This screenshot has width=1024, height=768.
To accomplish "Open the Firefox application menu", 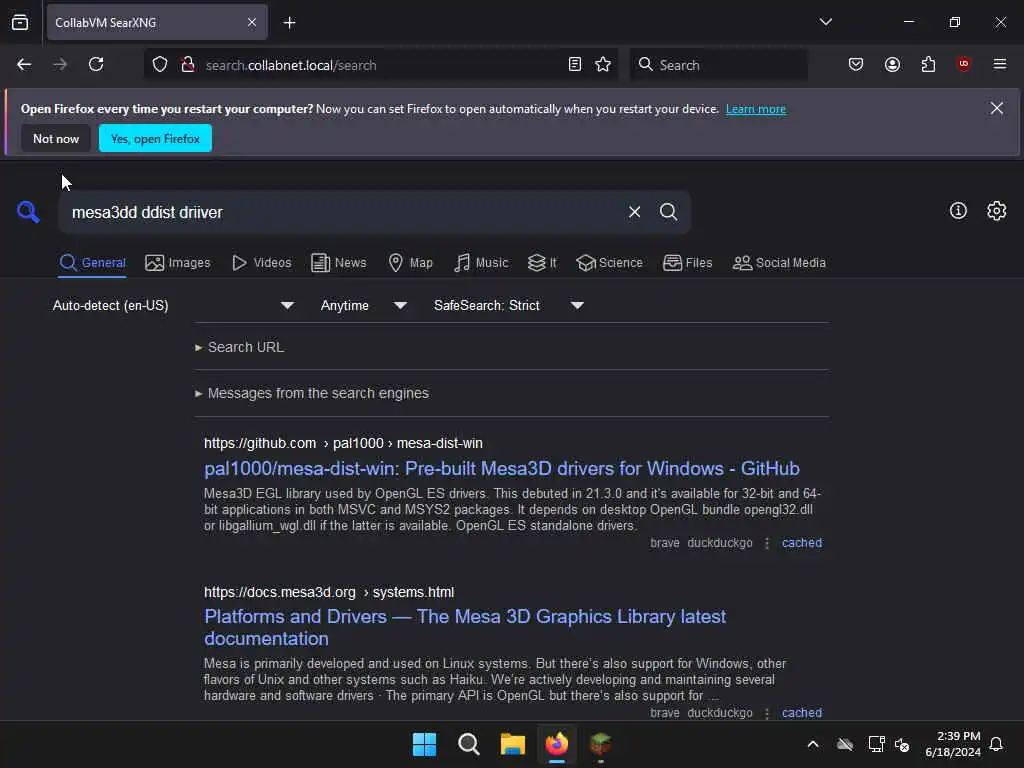I will pos(1000,64).
